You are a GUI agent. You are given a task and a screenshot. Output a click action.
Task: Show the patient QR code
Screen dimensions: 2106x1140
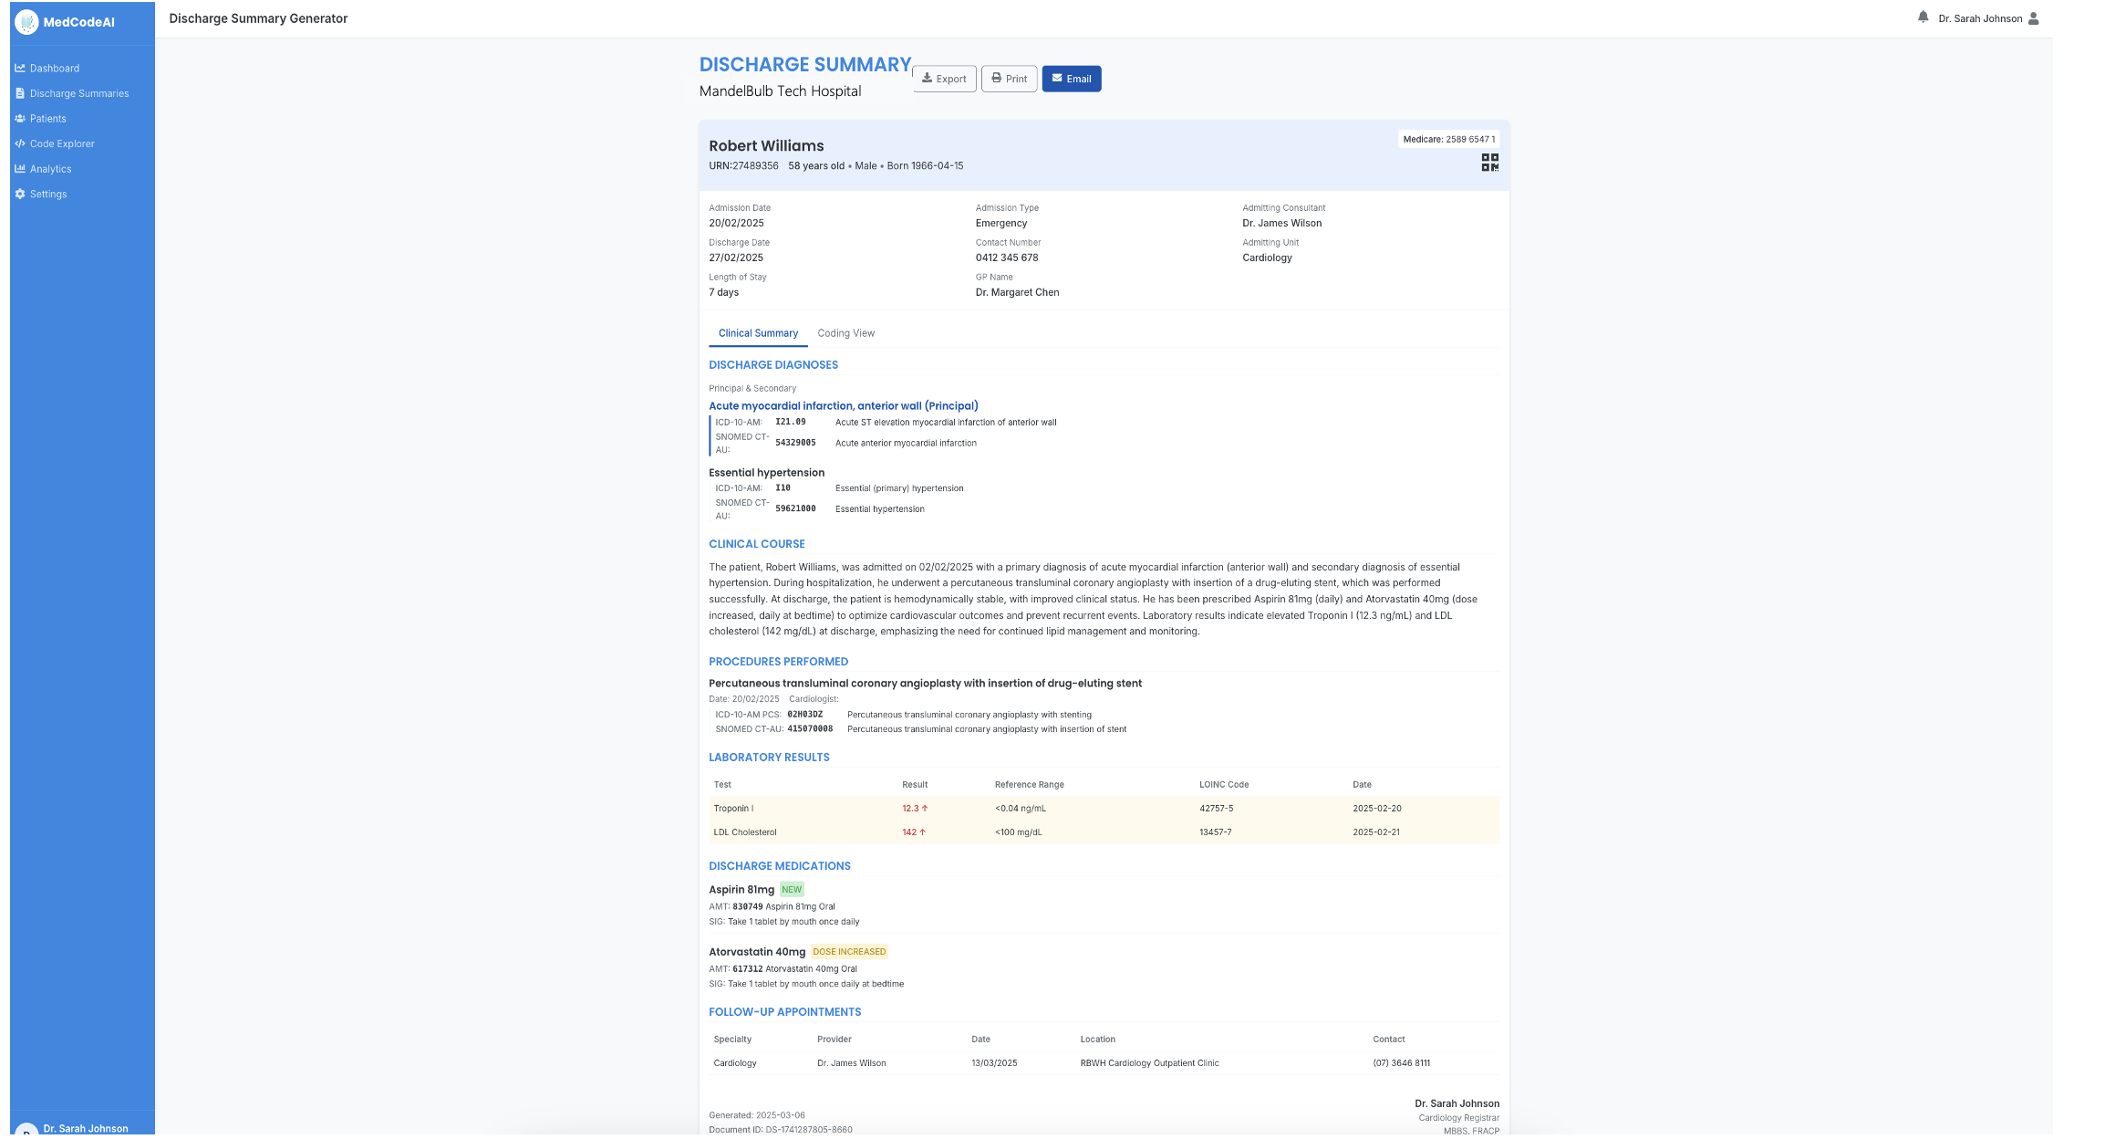coord(1490,162)
